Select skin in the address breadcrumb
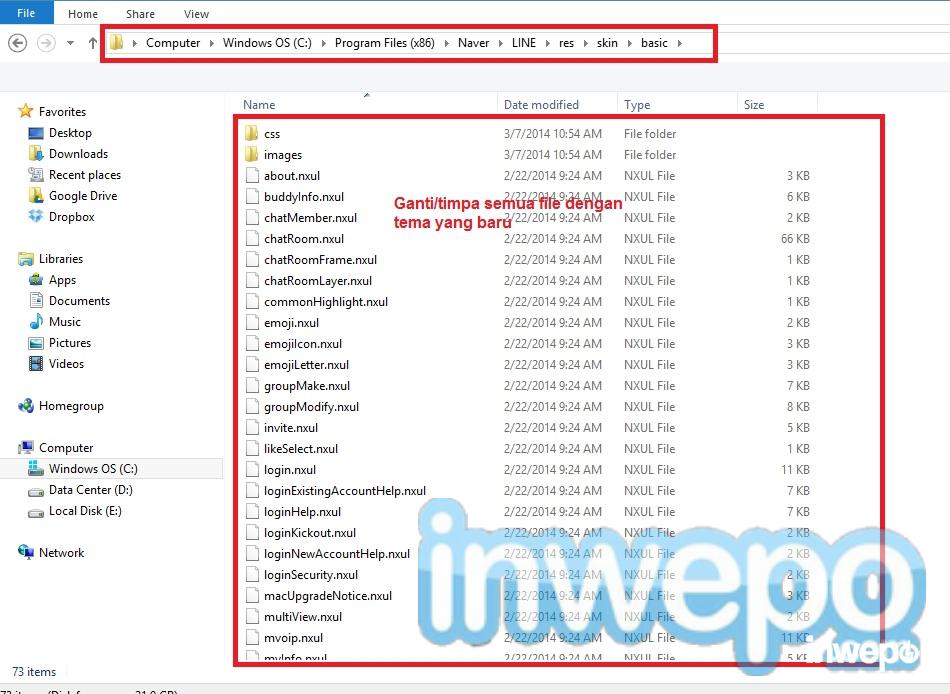 607,43
